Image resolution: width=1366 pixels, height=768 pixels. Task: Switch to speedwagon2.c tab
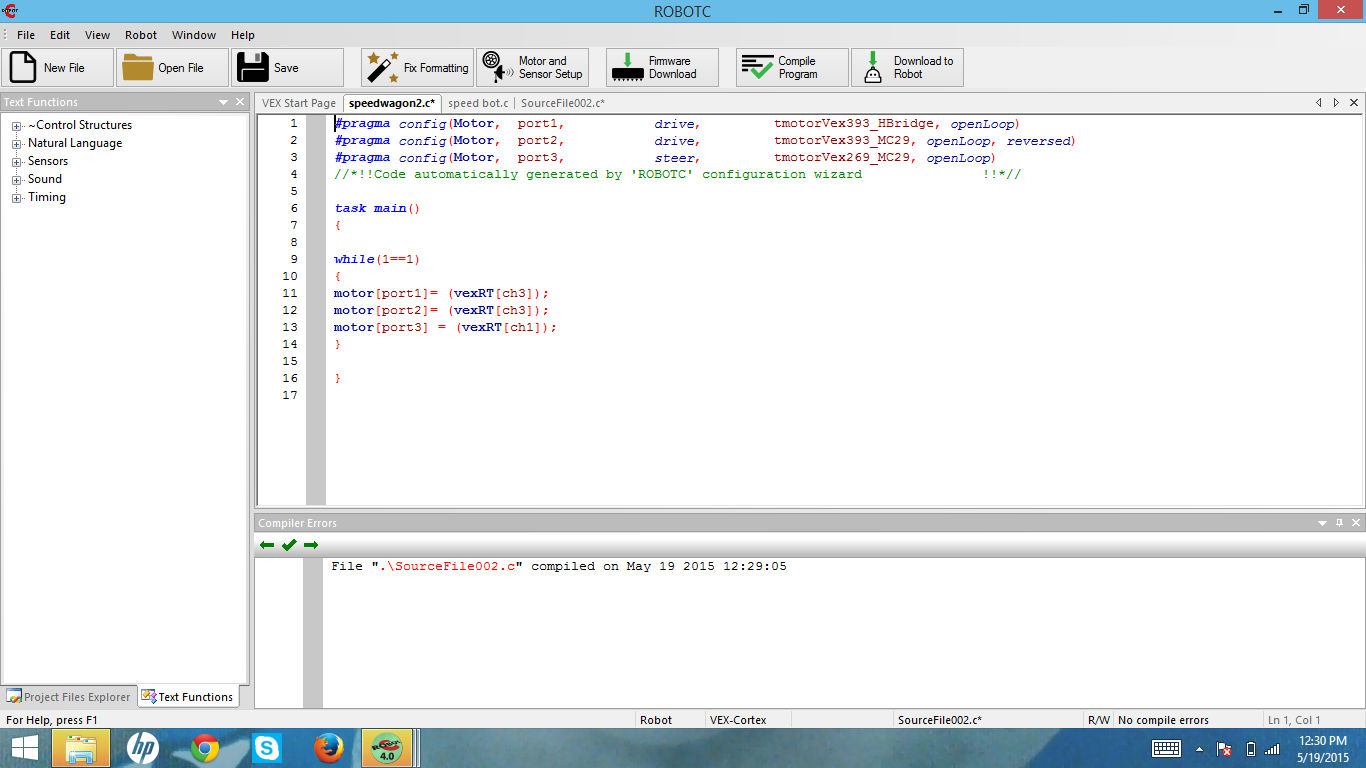tap(392, 103)
